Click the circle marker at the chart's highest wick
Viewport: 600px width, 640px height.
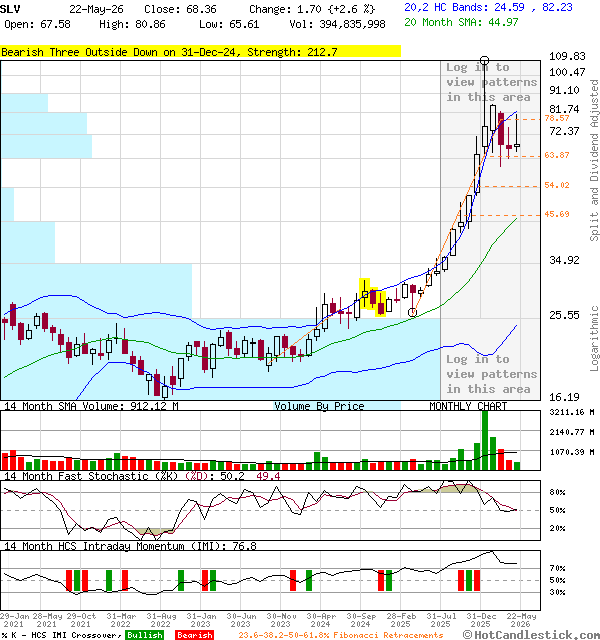(x=484, y=61)
